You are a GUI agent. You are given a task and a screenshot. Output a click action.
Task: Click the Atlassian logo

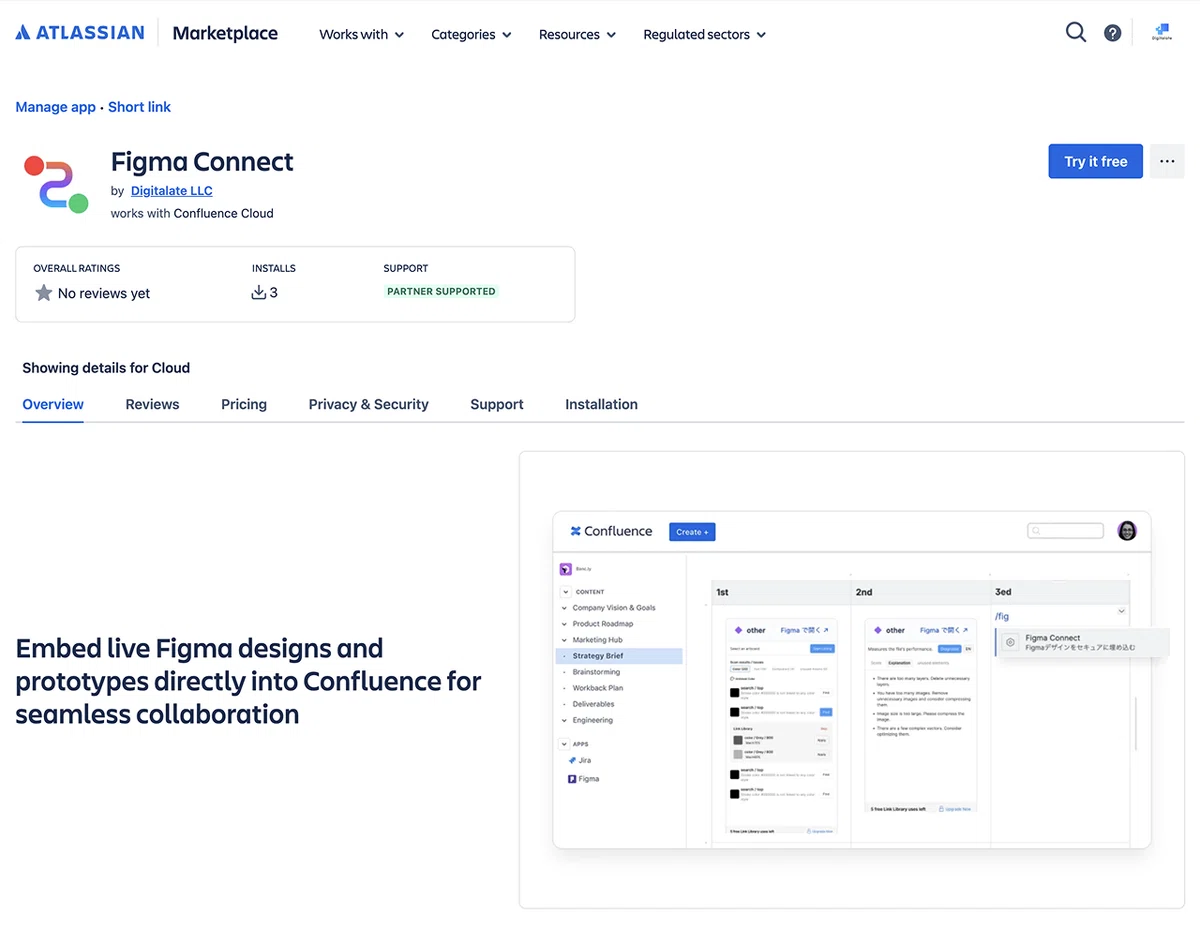click(80, 33)
